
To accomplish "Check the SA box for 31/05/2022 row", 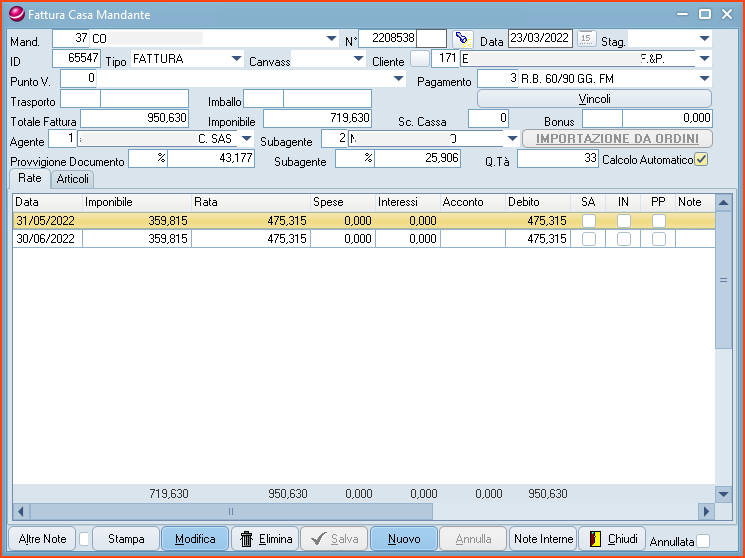I will tap(589, 221).
